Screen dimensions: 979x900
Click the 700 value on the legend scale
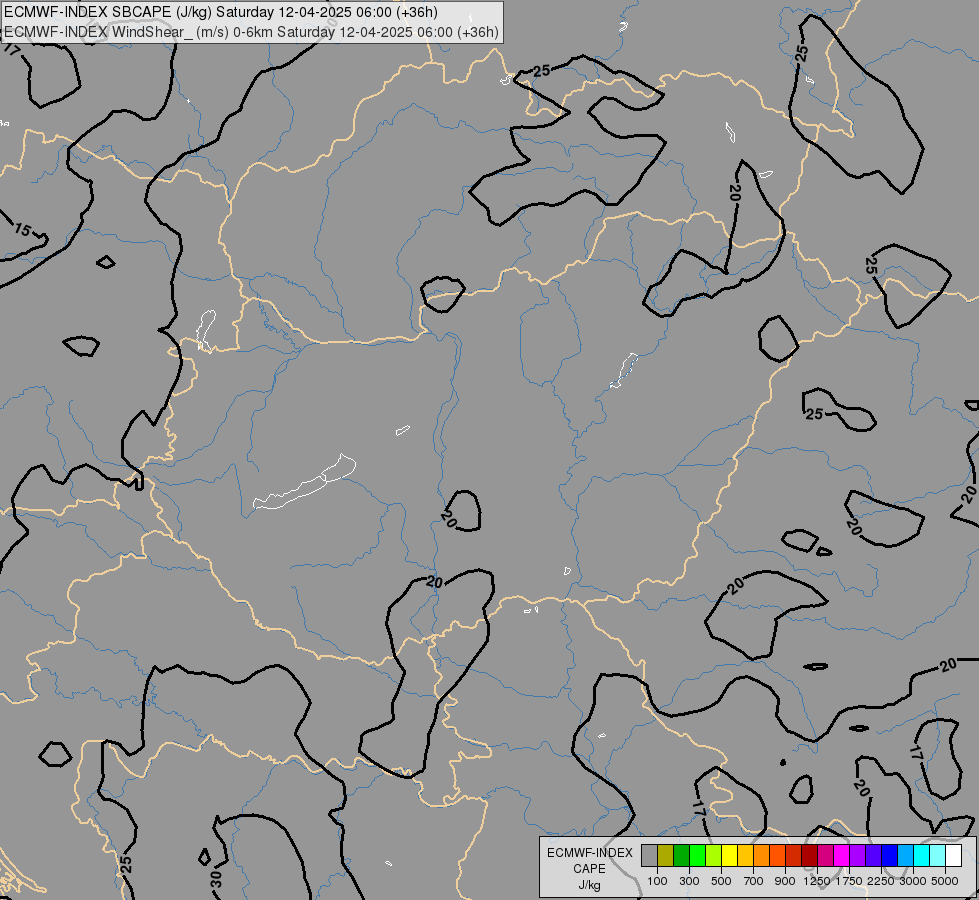click(x=754, y=881)
